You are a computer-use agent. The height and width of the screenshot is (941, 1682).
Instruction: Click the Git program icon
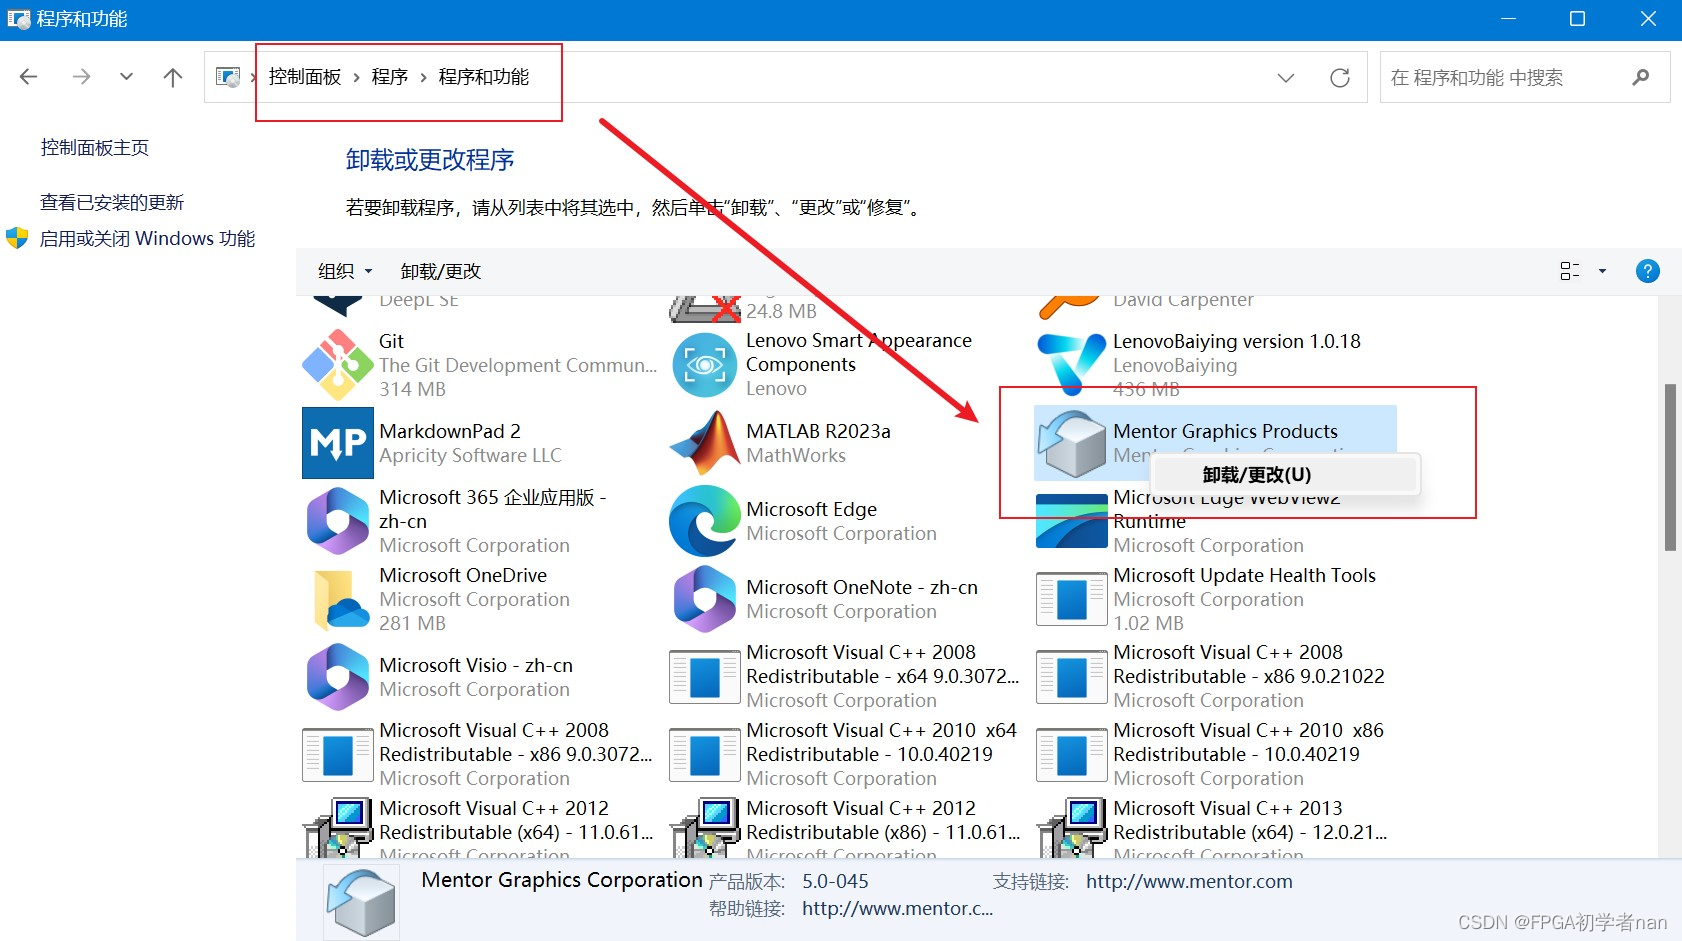(x=338, y=365)
